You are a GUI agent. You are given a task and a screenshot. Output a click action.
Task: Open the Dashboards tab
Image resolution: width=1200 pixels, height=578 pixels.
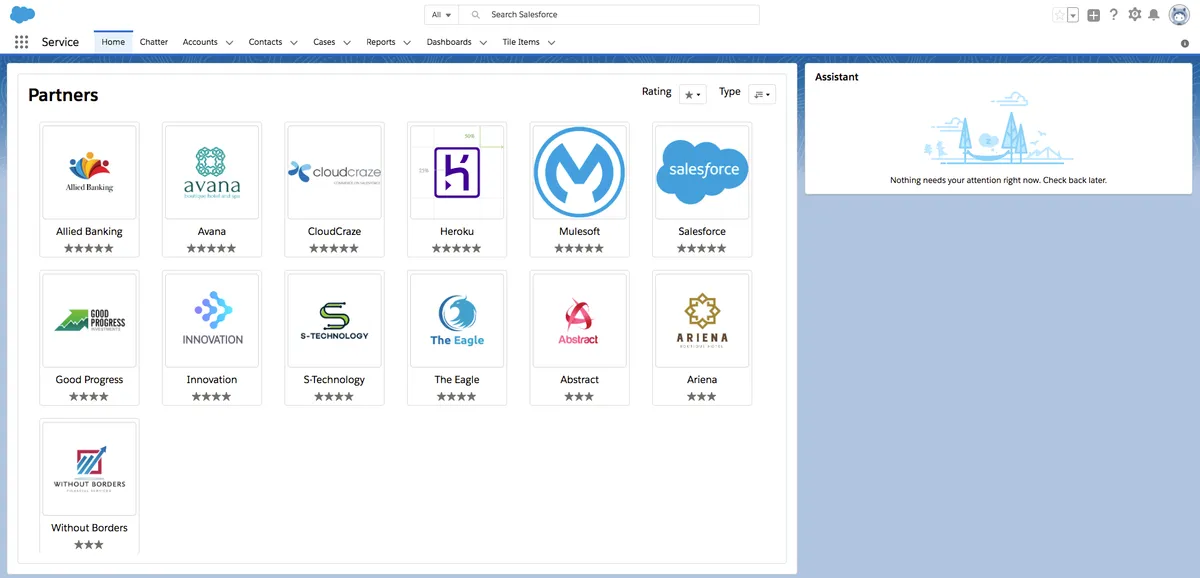tap(449, 42)
